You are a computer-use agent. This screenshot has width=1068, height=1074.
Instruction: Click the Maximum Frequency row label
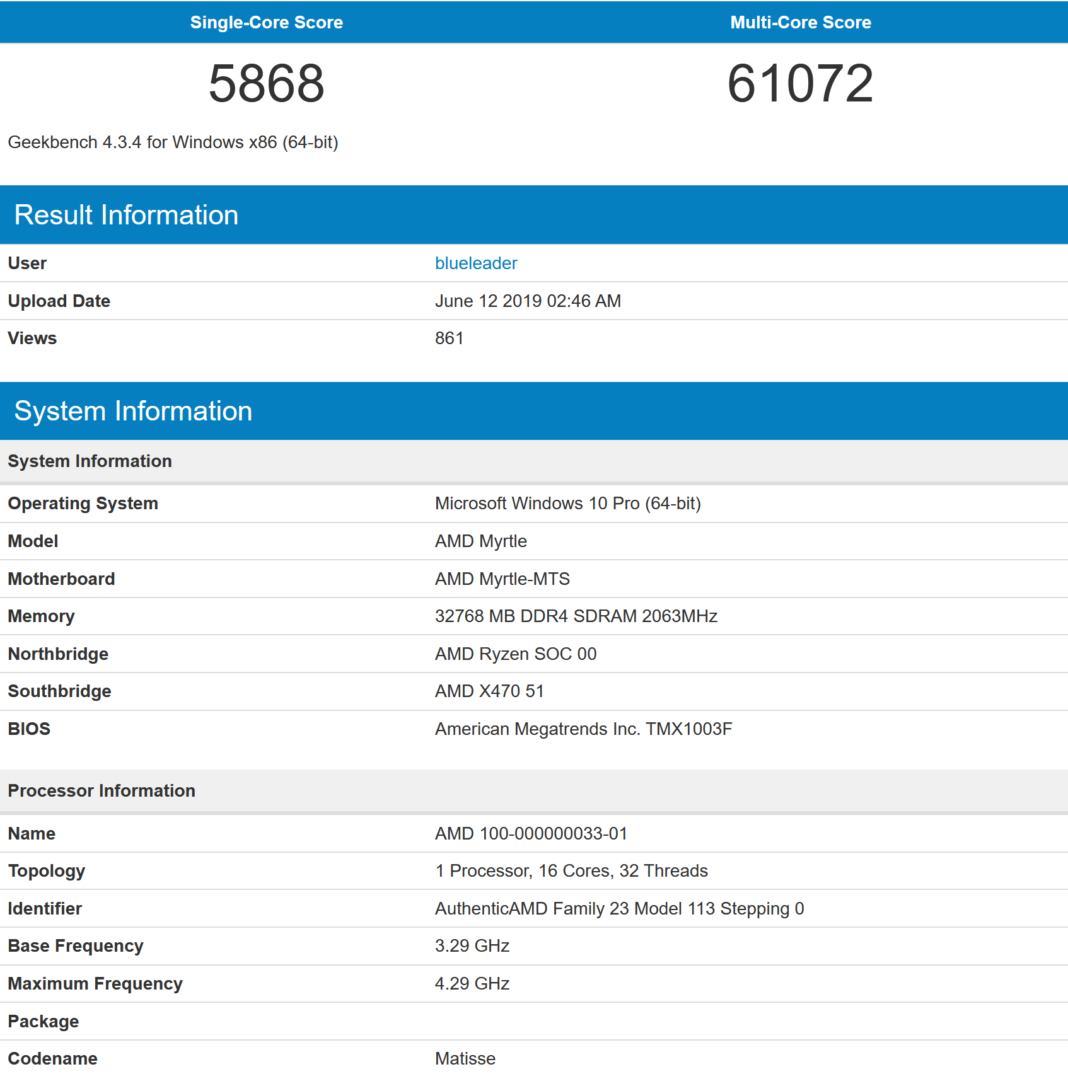coord(95,984)
